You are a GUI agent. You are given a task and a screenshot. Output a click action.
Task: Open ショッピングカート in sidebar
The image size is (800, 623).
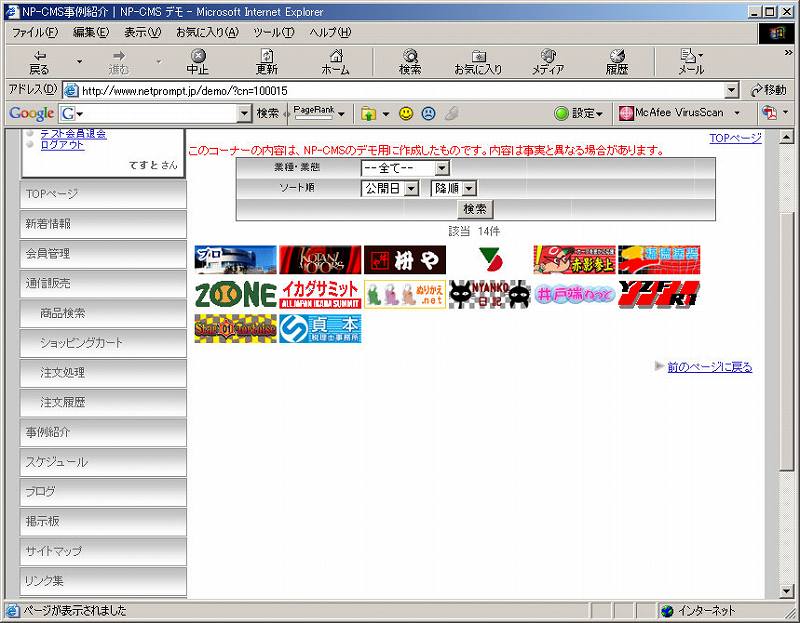coord(103,343)
